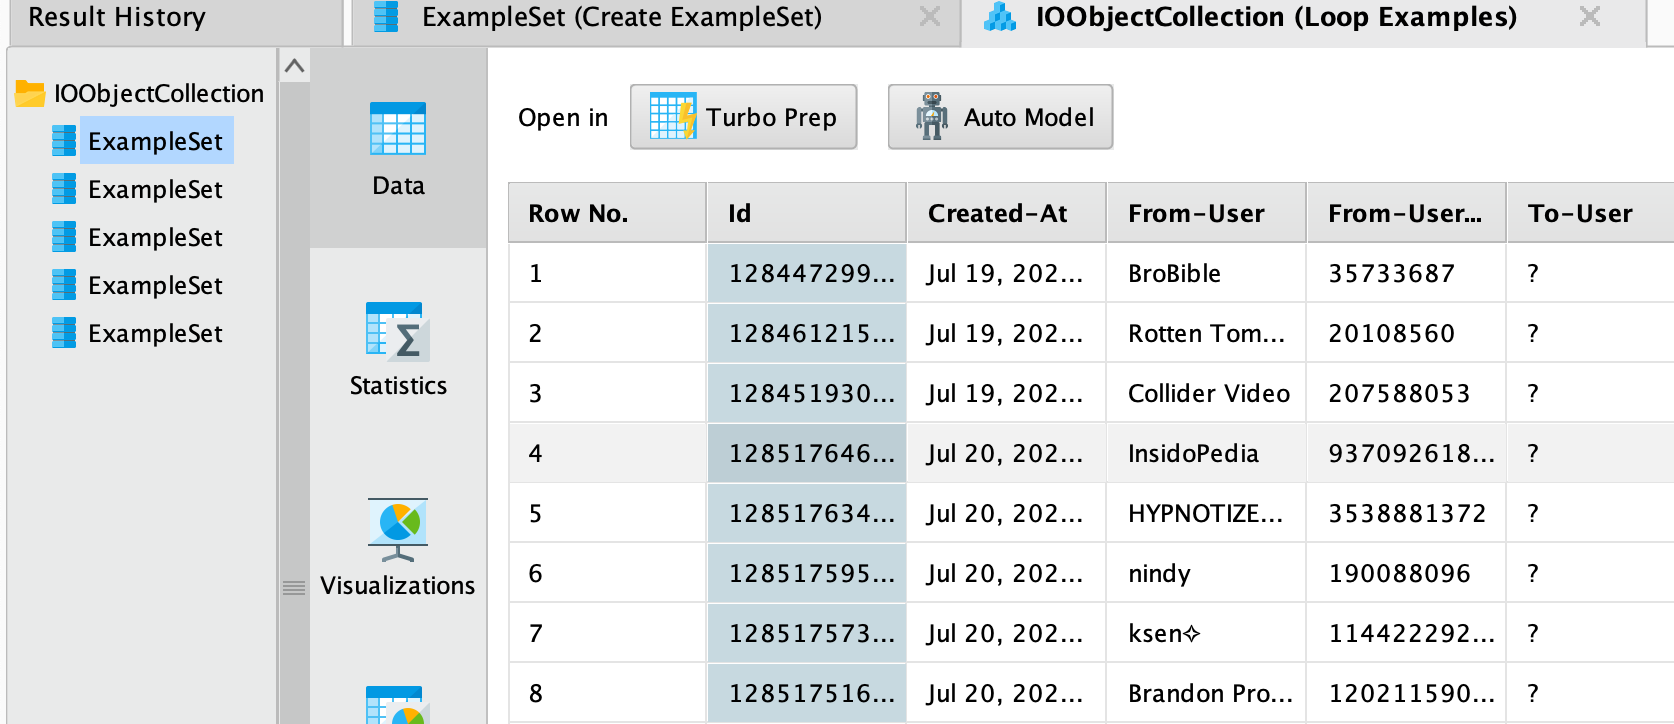
Task: Select Id cell 128517646...
Action: pos(807,453)
